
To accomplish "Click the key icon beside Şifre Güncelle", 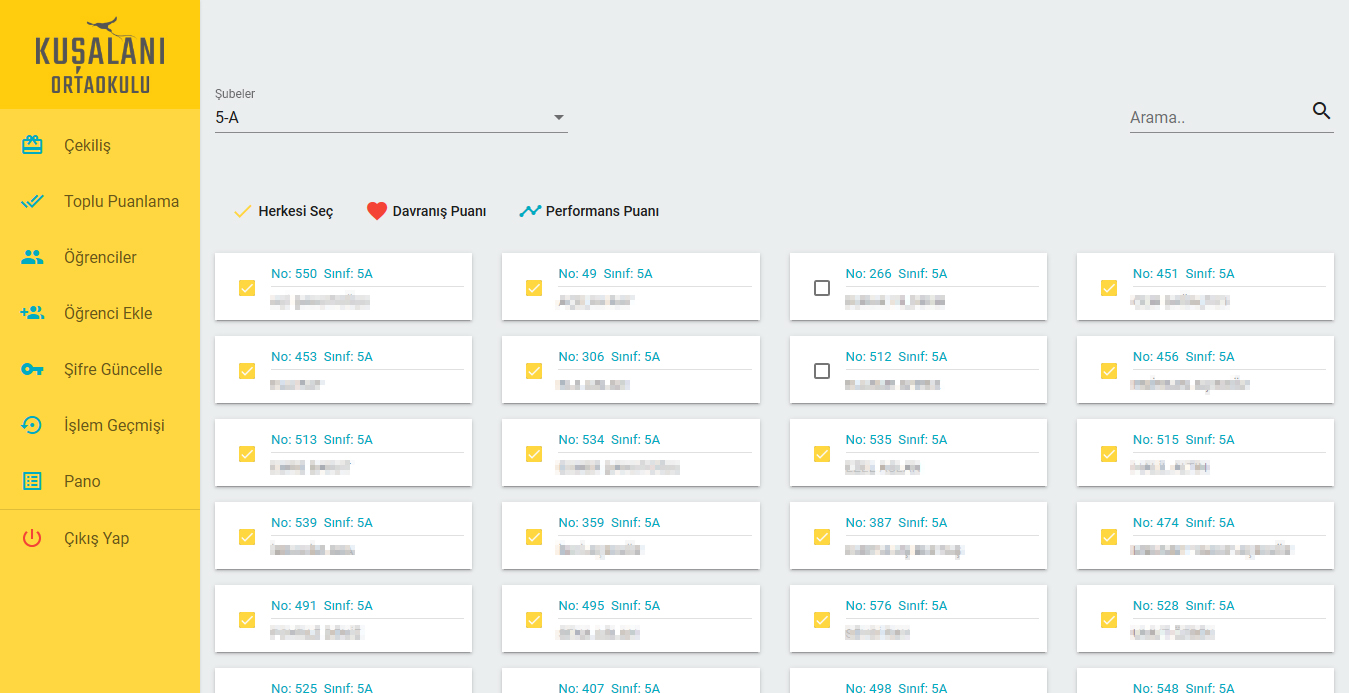I will coord(32,369).
